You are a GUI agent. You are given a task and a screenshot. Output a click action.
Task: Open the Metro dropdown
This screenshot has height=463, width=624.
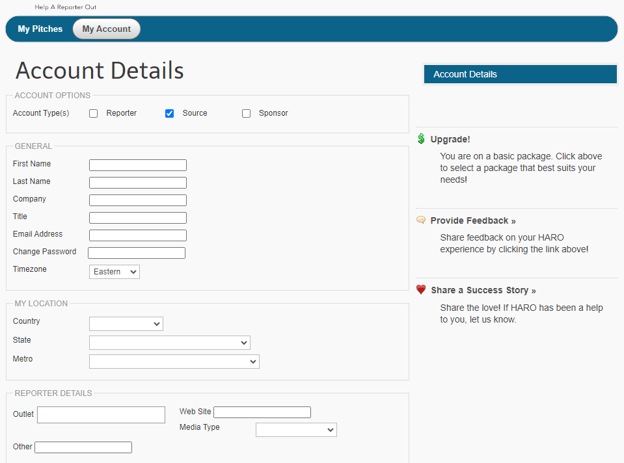(x=174, y=361)
